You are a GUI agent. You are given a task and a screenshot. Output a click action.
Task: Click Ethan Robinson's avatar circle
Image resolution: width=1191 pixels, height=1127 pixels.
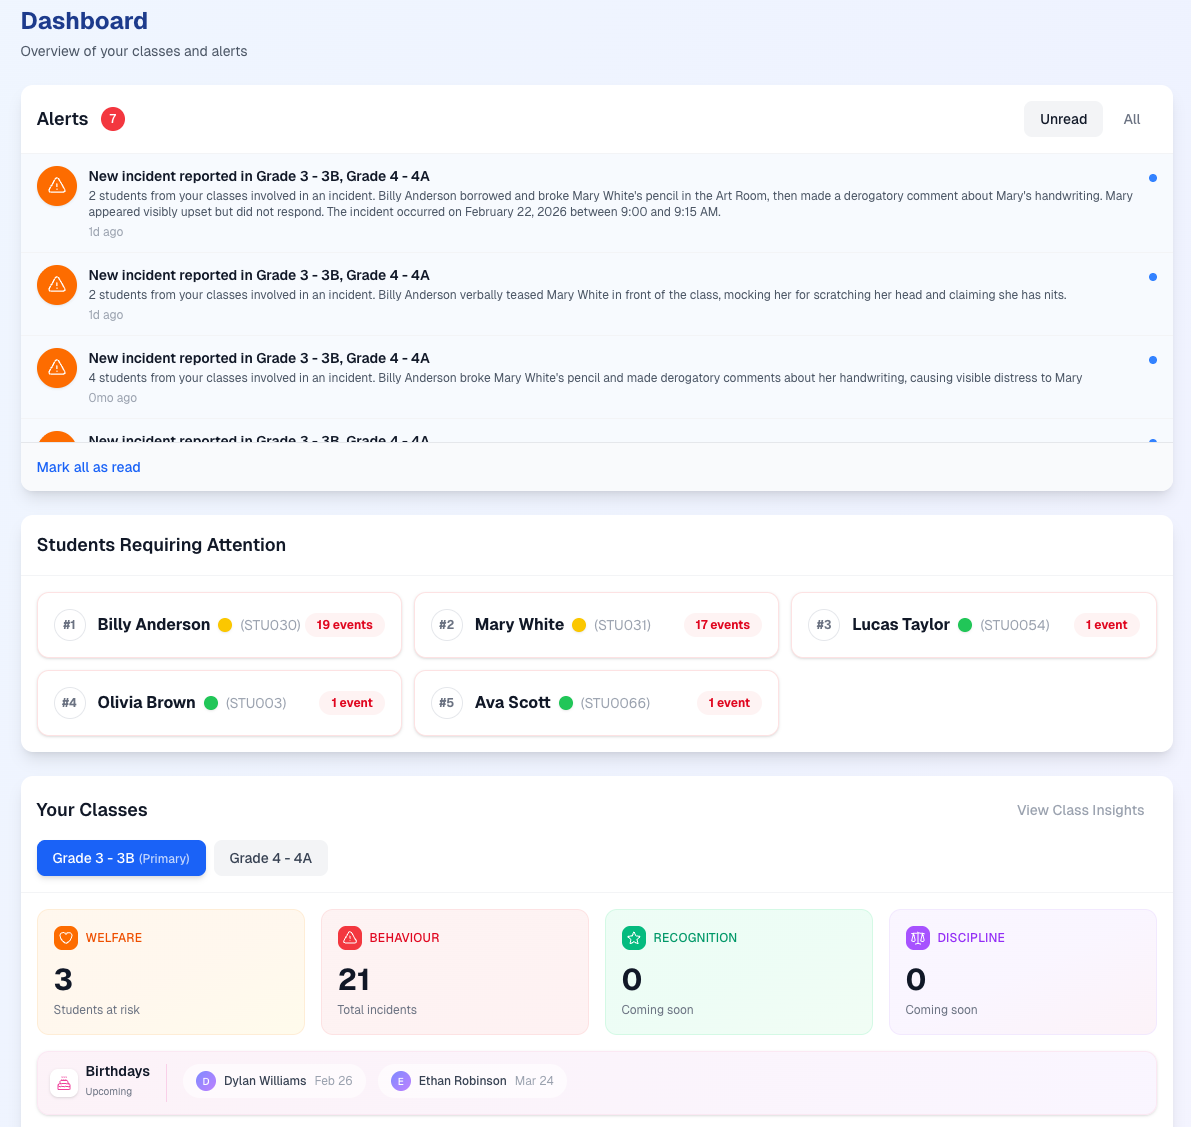click(x=400, y=1081)
